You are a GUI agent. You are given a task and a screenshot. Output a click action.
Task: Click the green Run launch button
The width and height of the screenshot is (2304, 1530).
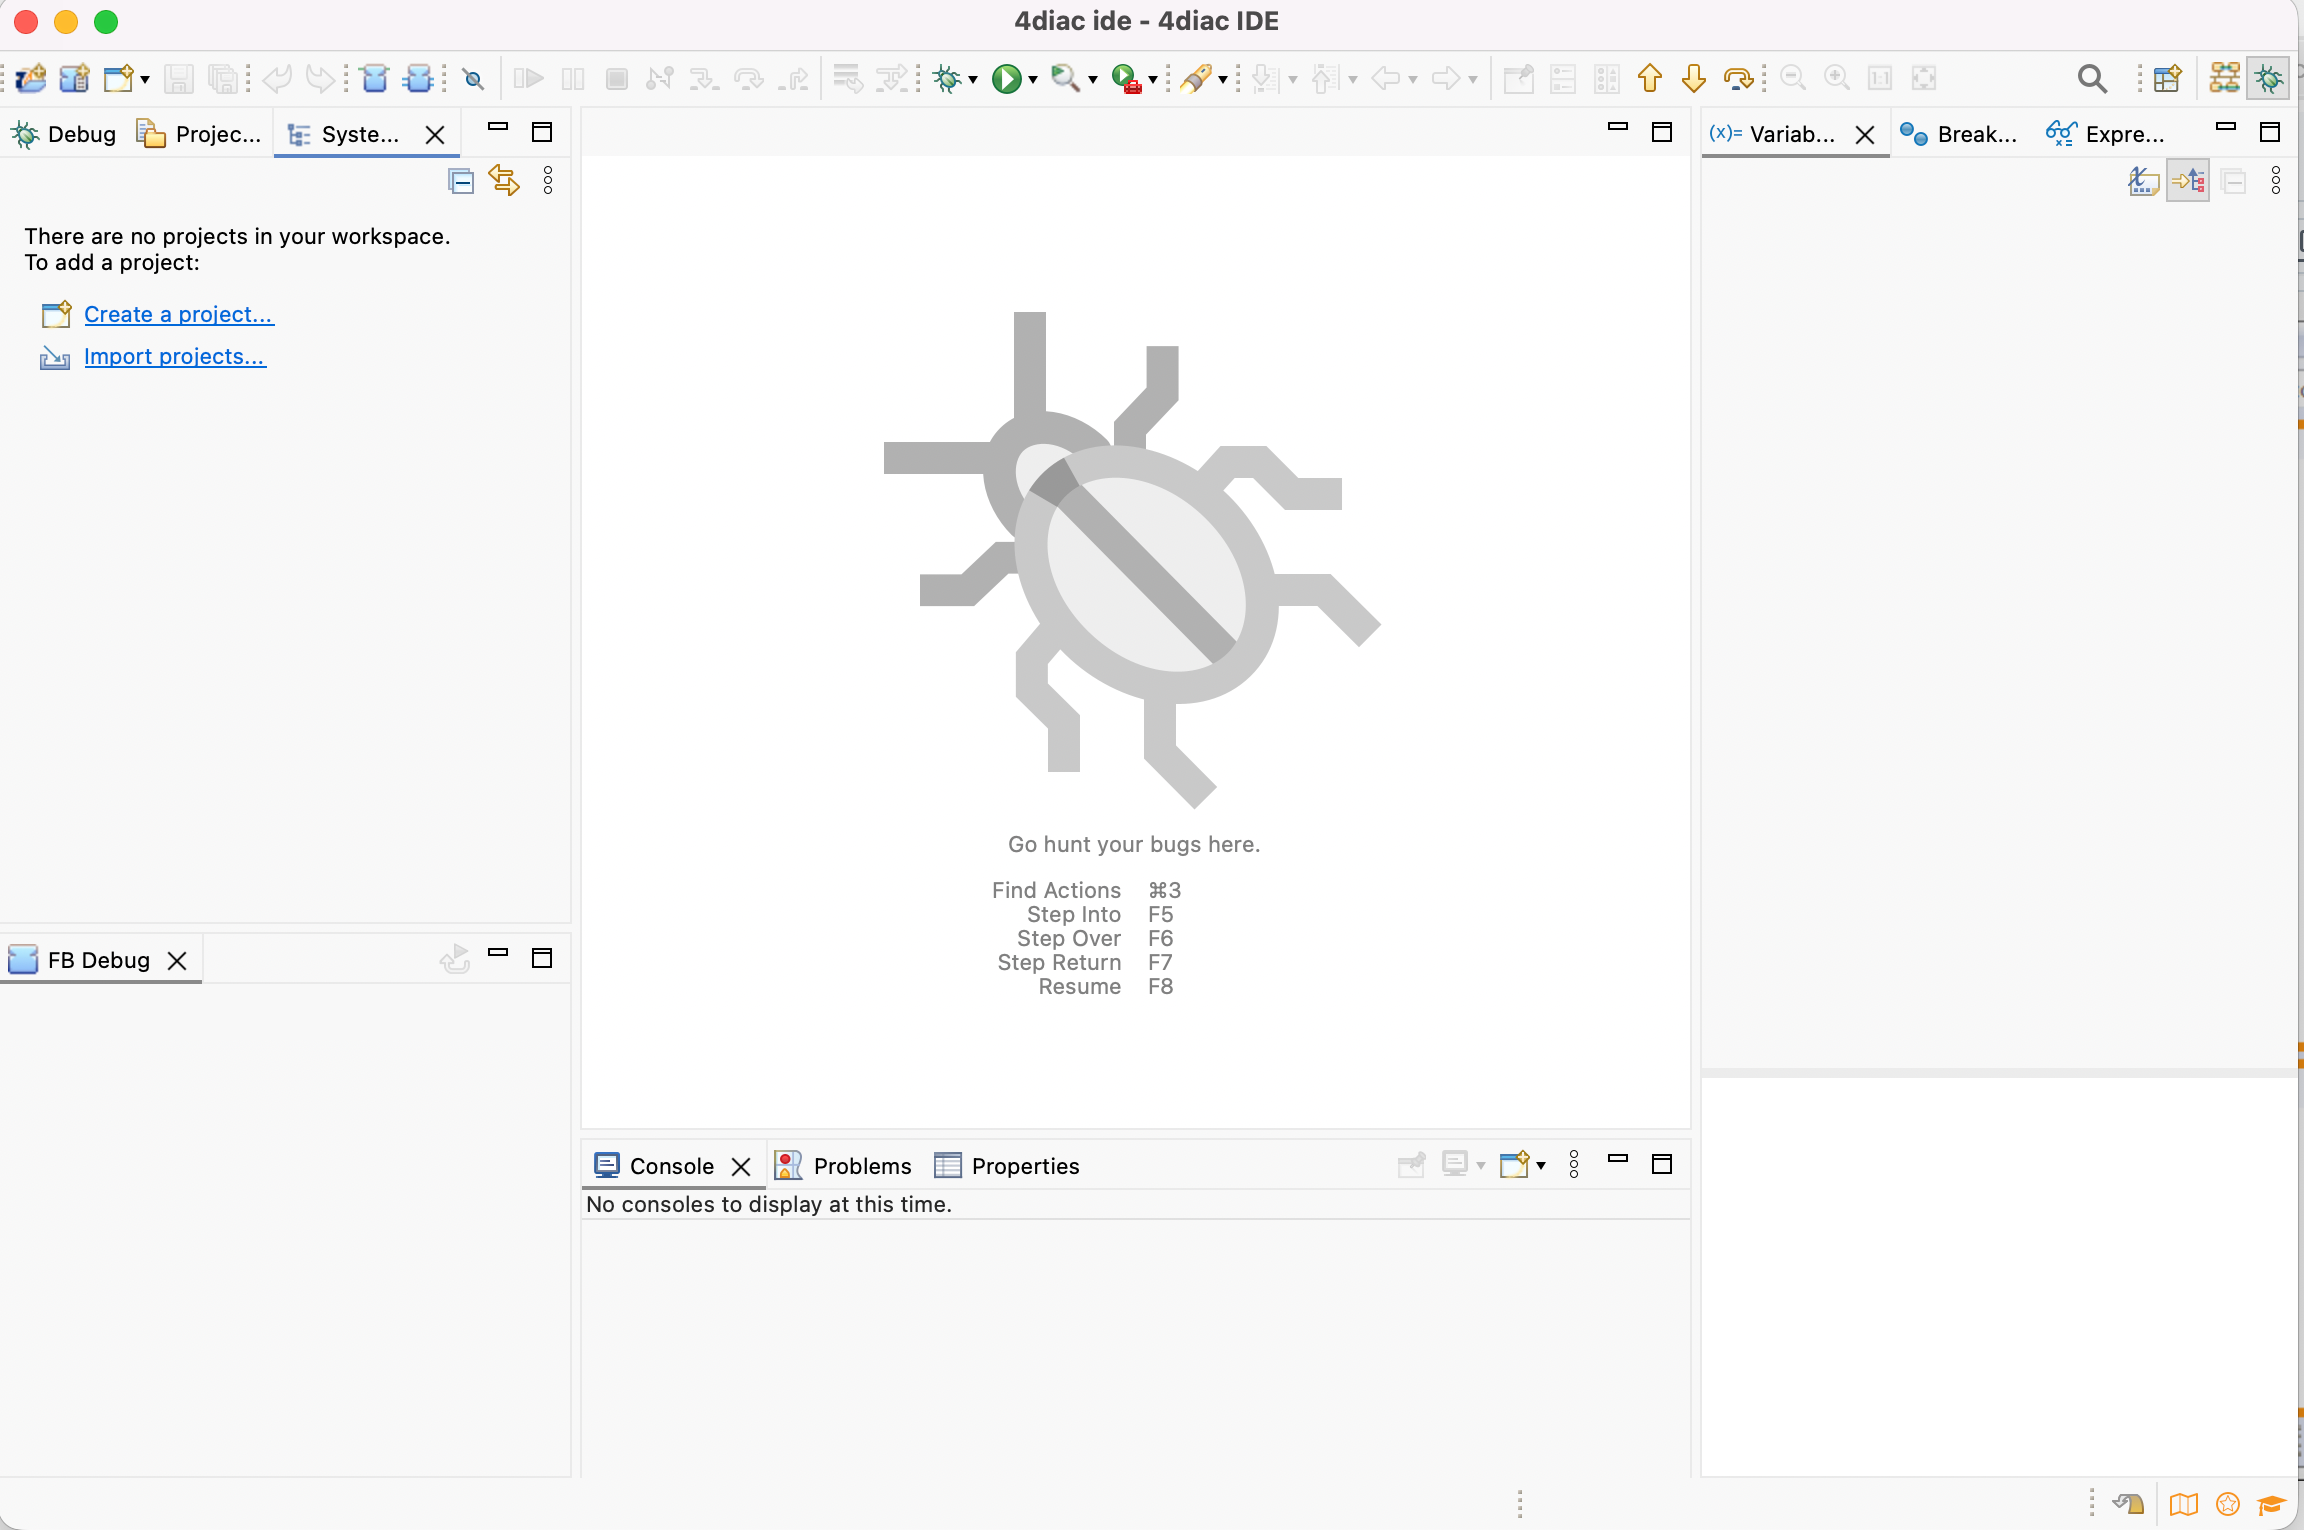pos(1007,78)
